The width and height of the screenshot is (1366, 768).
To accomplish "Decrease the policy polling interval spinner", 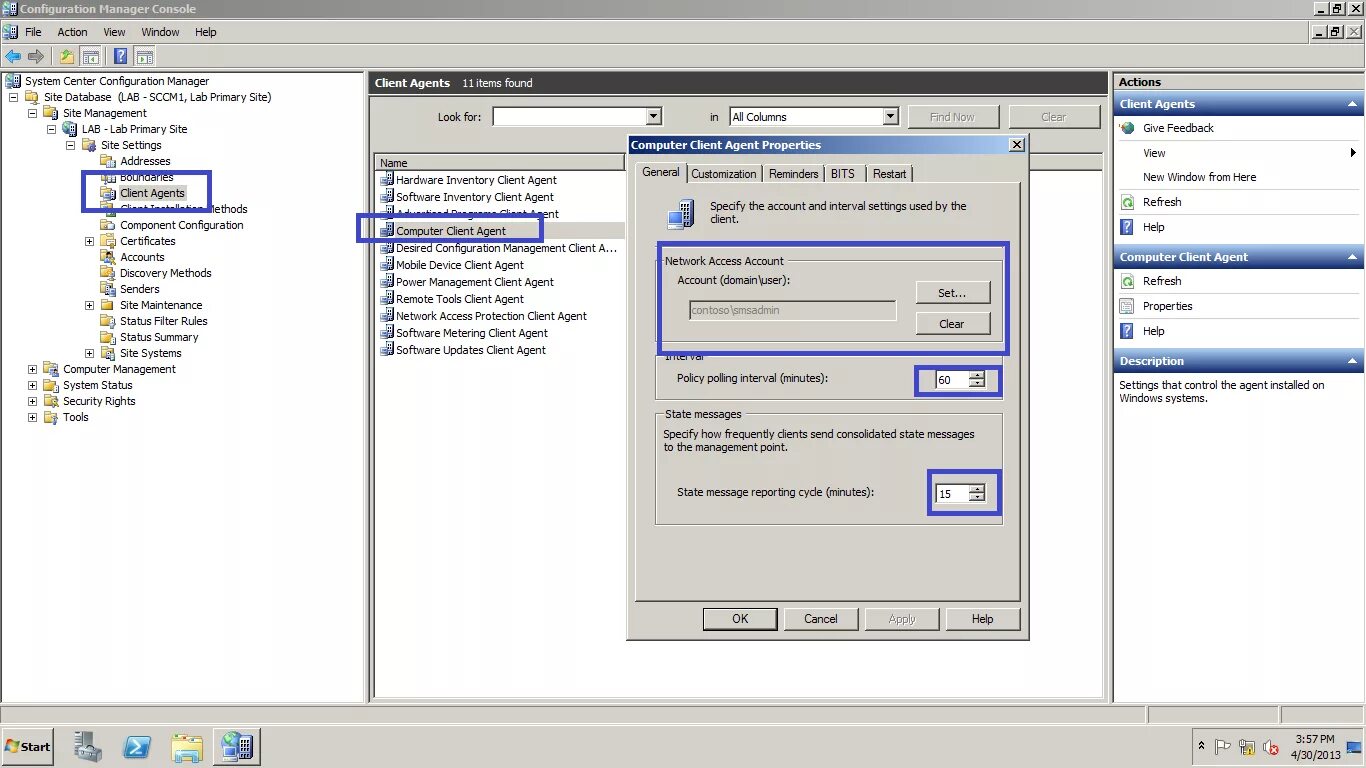I will point(977,384).
